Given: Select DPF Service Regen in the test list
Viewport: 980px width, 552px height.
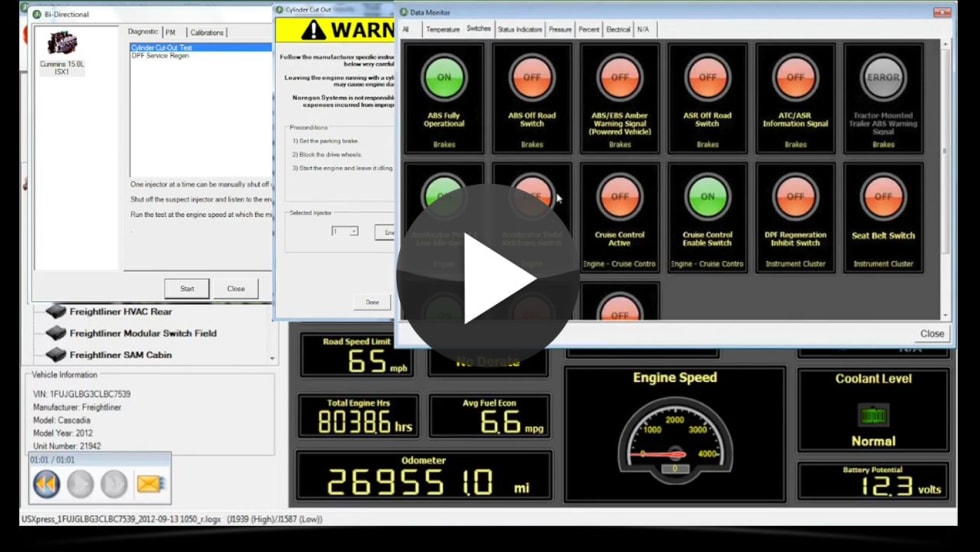Looking at the screenshot, I should pos(160,56).
